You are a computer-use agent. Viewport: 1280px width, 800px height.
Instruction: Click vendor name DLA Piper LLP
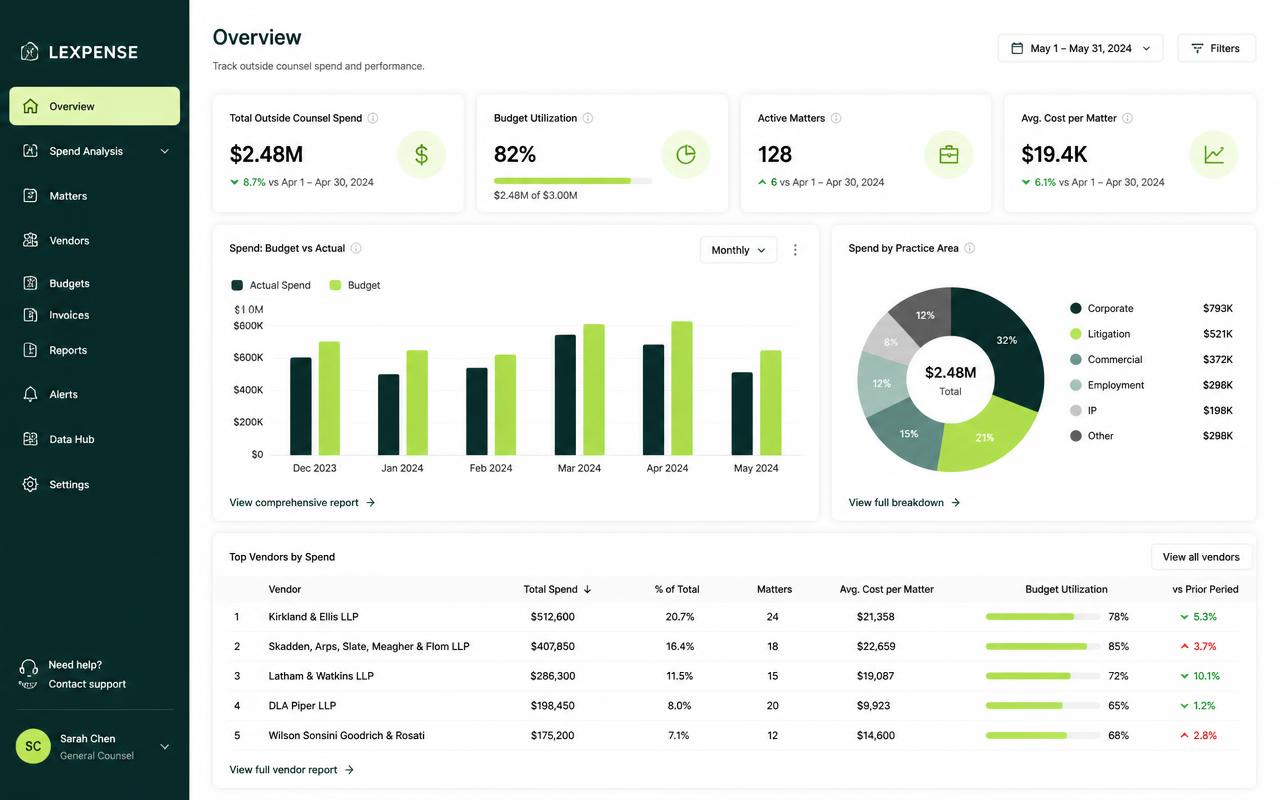point(302,706)
